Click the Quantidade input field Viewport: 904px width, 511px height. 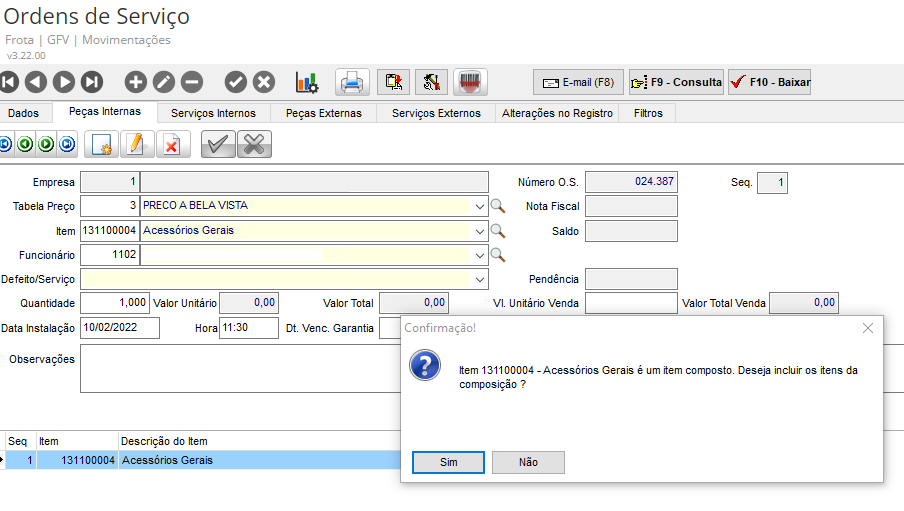[115, 303]
